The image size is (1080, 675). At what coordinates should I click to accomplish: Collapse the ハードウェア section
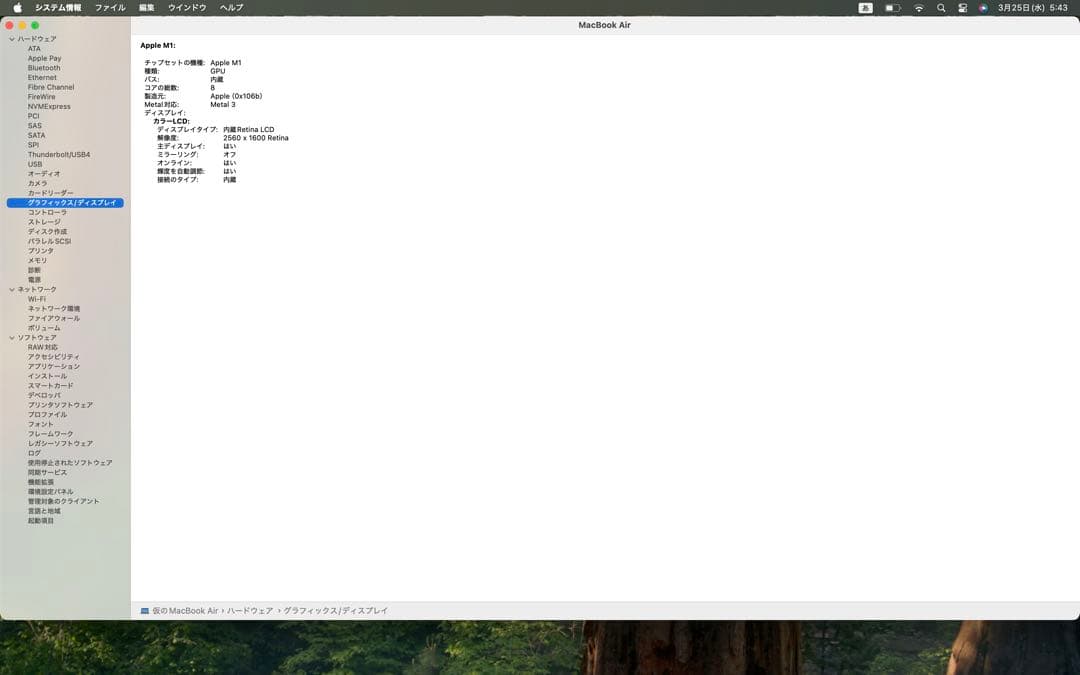coord(12,39)
